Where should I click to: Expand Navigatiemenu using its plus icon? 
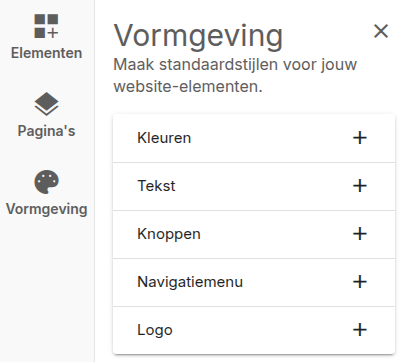tap(360, 282)
